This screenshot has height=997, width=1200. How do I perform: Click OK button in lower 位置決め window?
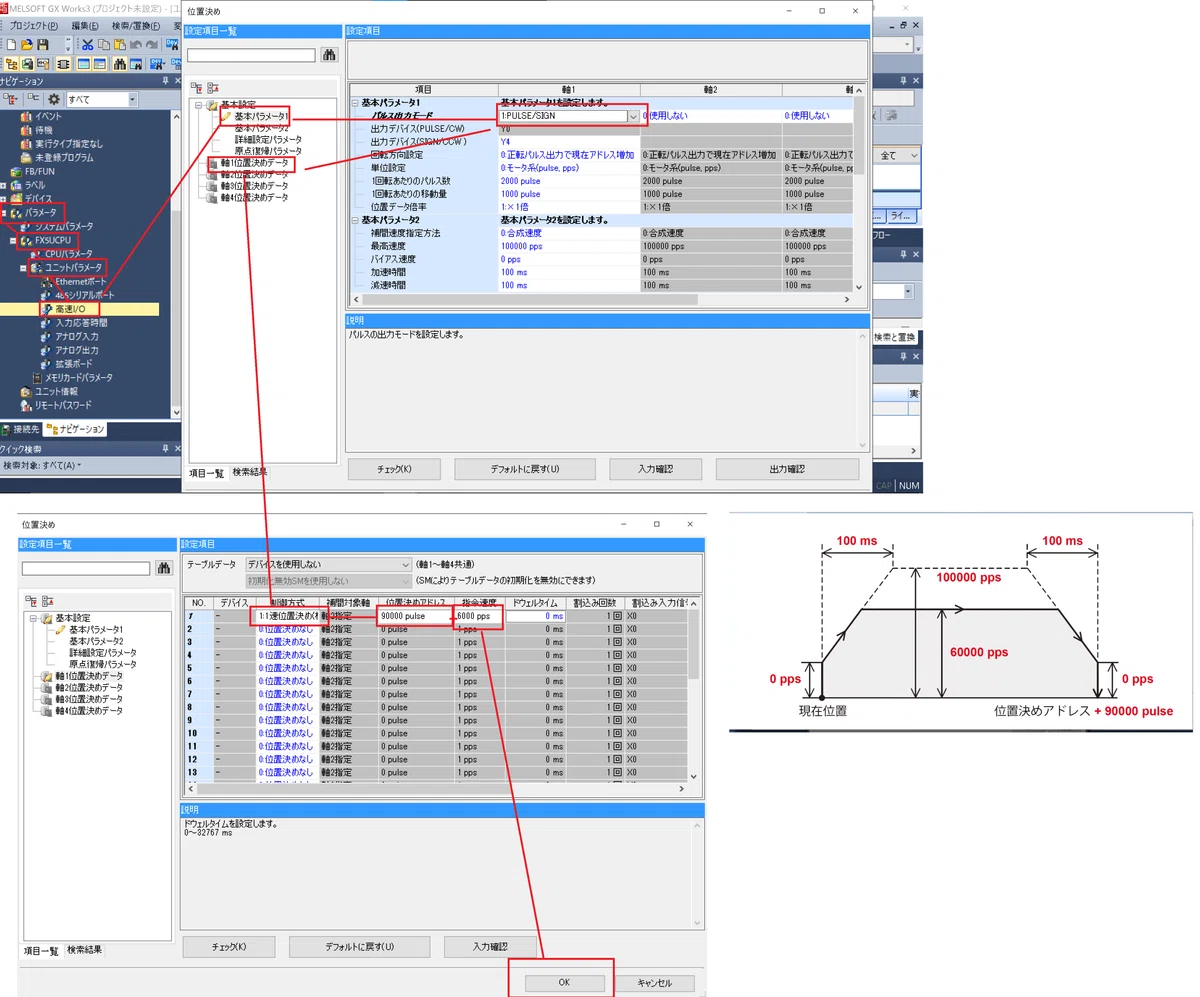564,983
